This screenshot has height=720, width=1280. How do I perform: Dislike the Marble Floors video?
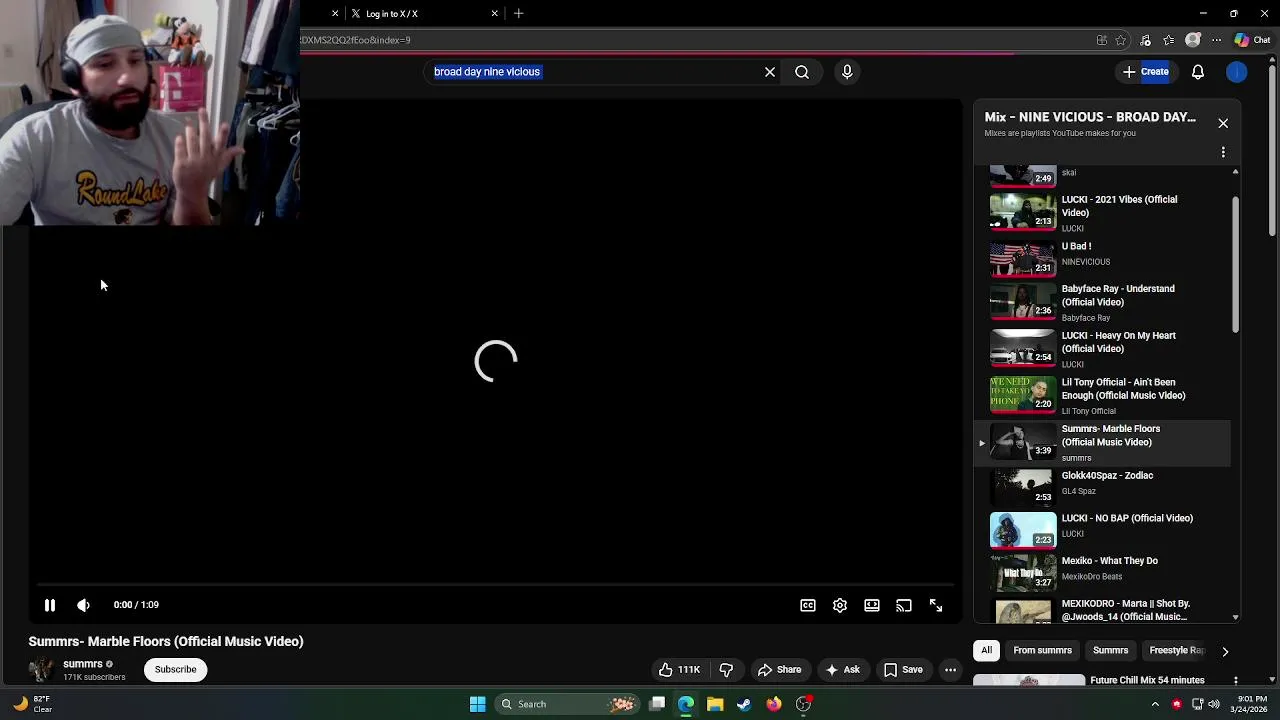[x=727, y=670]
